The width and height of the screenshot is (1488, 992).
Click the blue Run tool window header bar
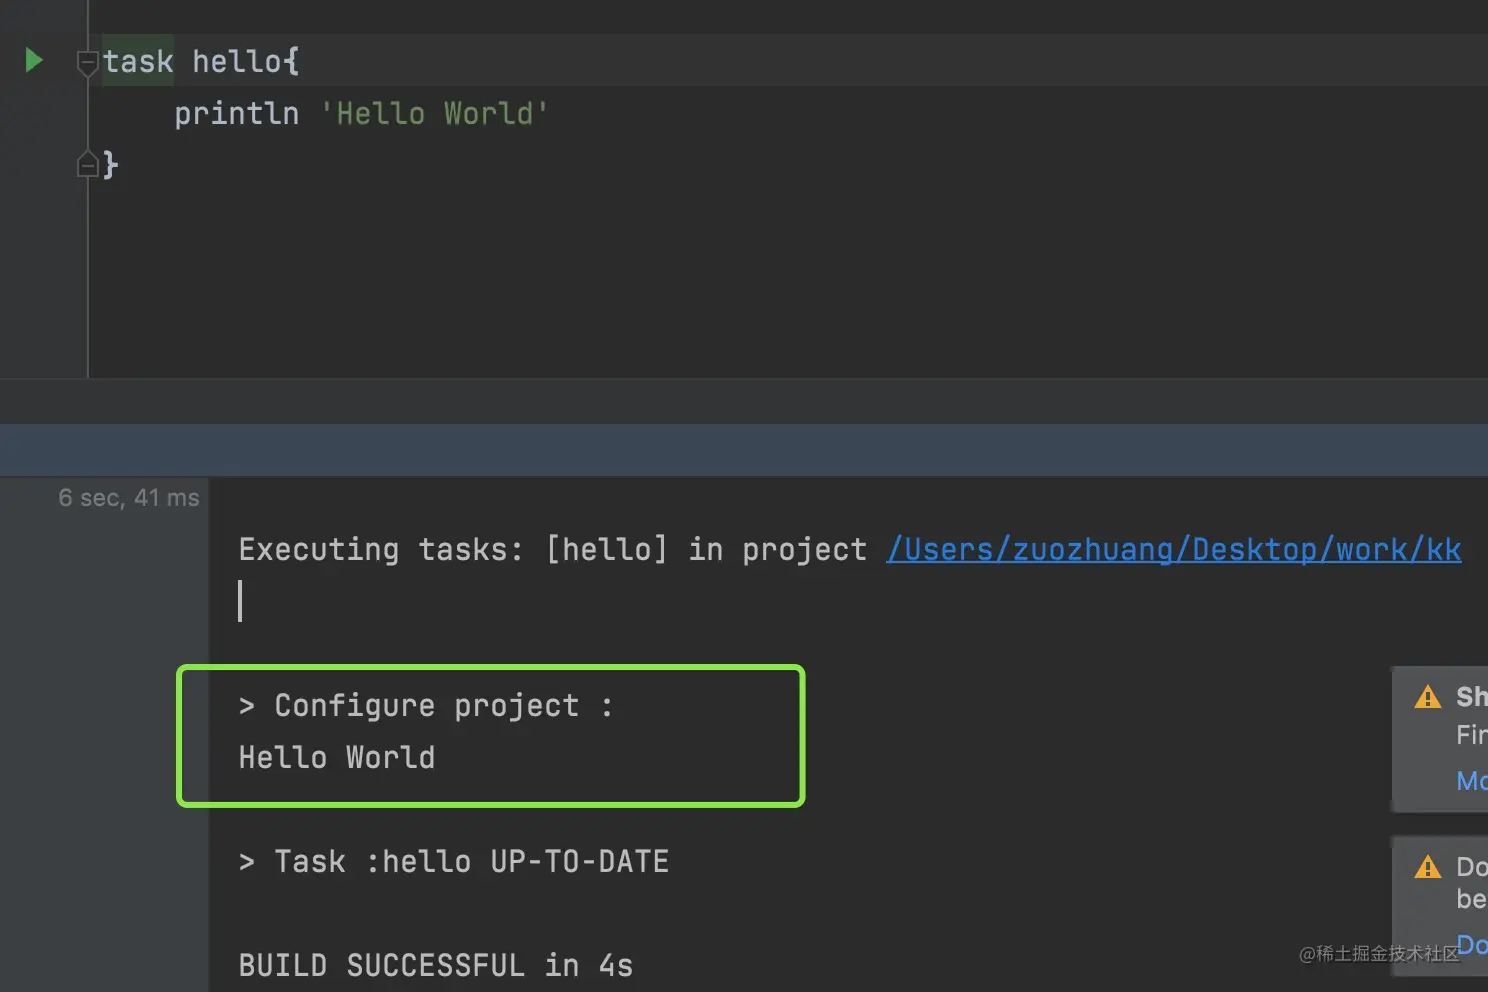(x=744, y=450)
